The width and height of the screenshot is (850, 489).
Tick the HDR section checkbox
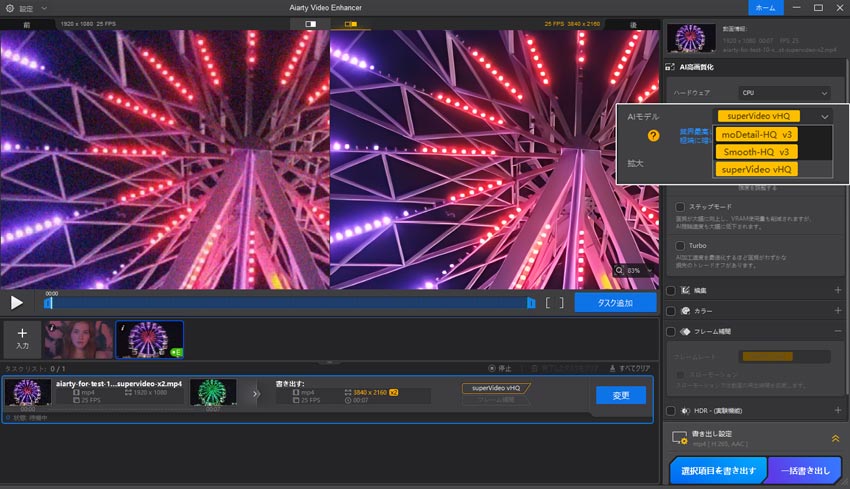pos(671,411)
